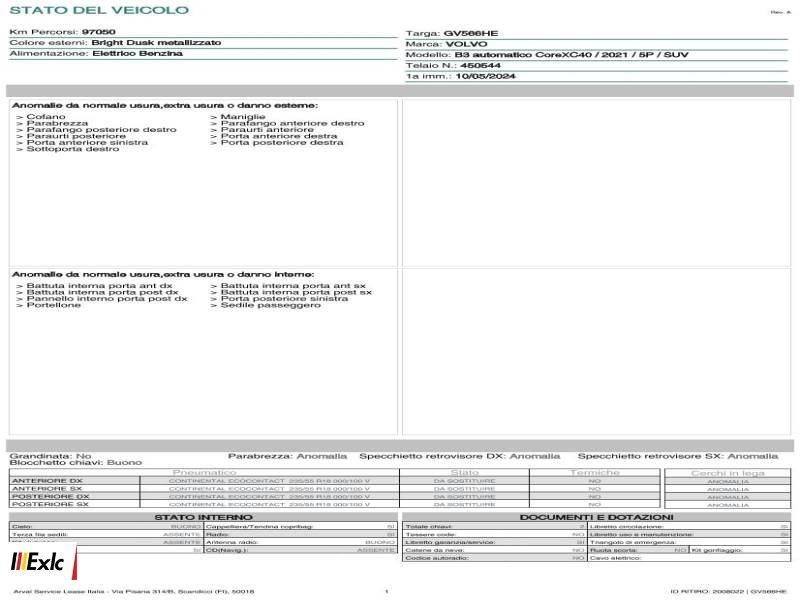Viewport: 800px width, 600px height.
Task: Click 'Parabrezza: Anomalia' status line
Action: (x=287, y=456)
